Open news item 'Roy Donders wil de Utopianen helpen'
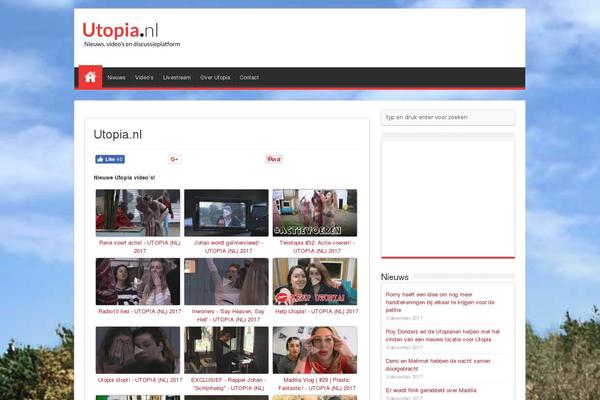This screenshot has height=400, width=600. point(443,335)
